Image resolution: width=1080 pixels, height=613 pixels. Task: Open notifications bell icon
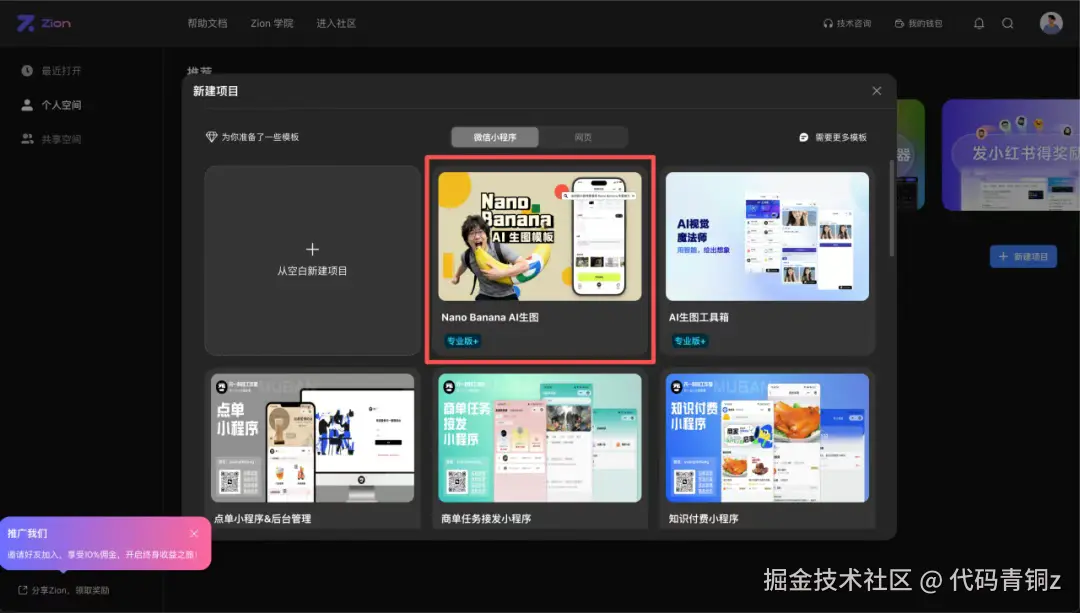(x=979, y=23)
